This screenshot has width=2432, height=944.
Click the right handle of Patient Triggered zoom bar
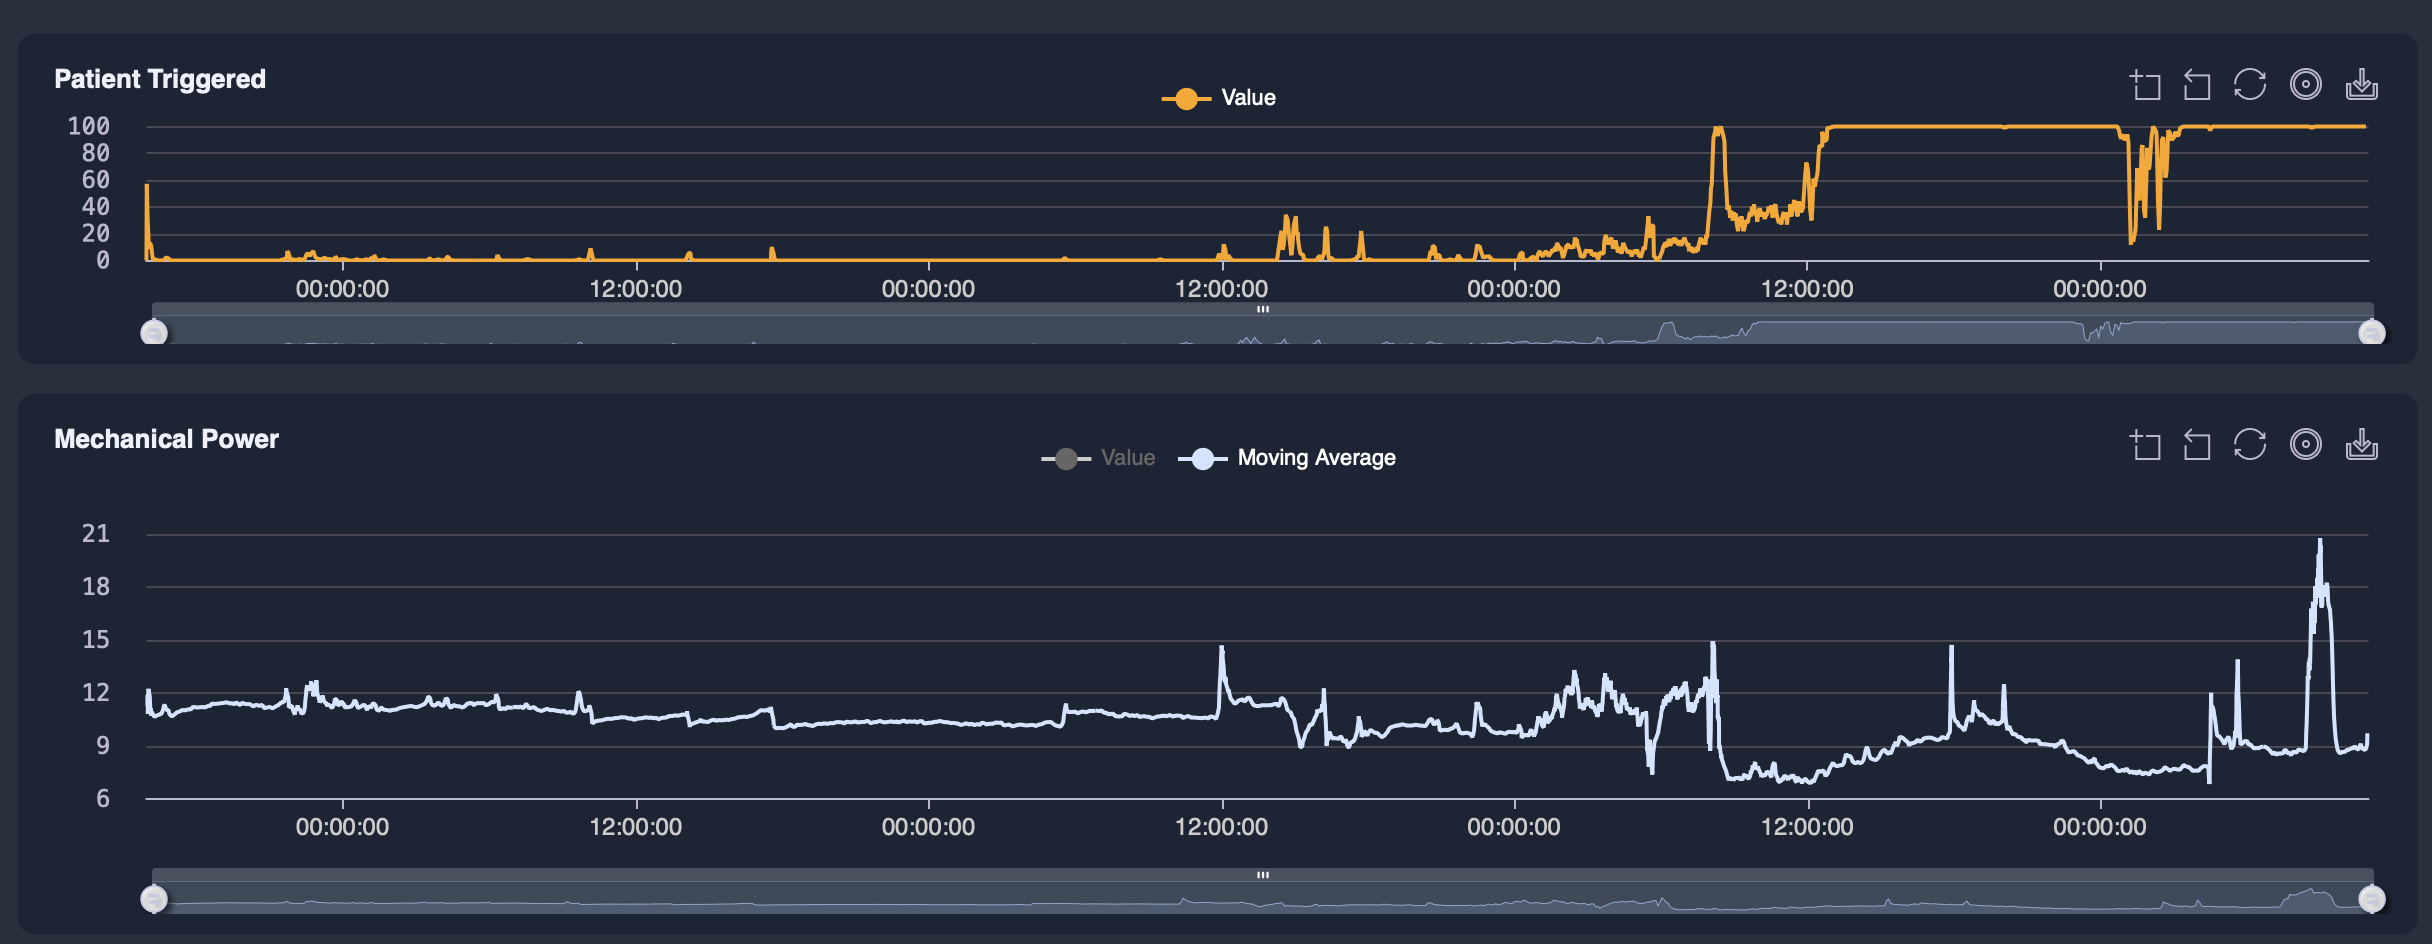2371,333
